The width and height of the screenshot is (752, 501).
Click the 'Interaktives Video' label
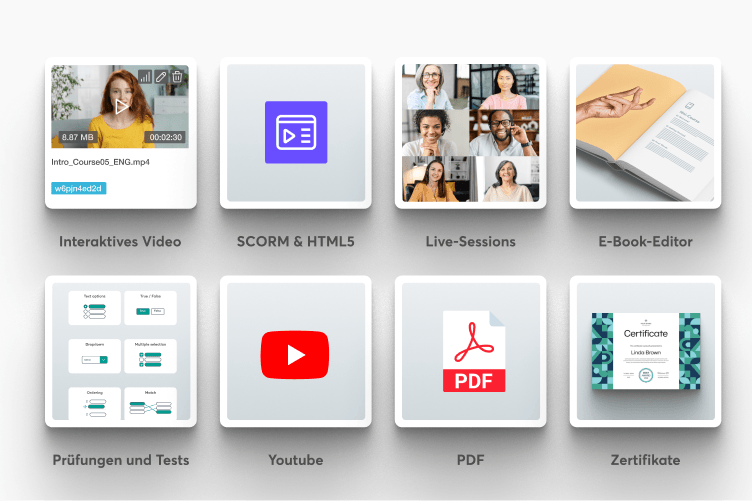[x=120, y=242]
